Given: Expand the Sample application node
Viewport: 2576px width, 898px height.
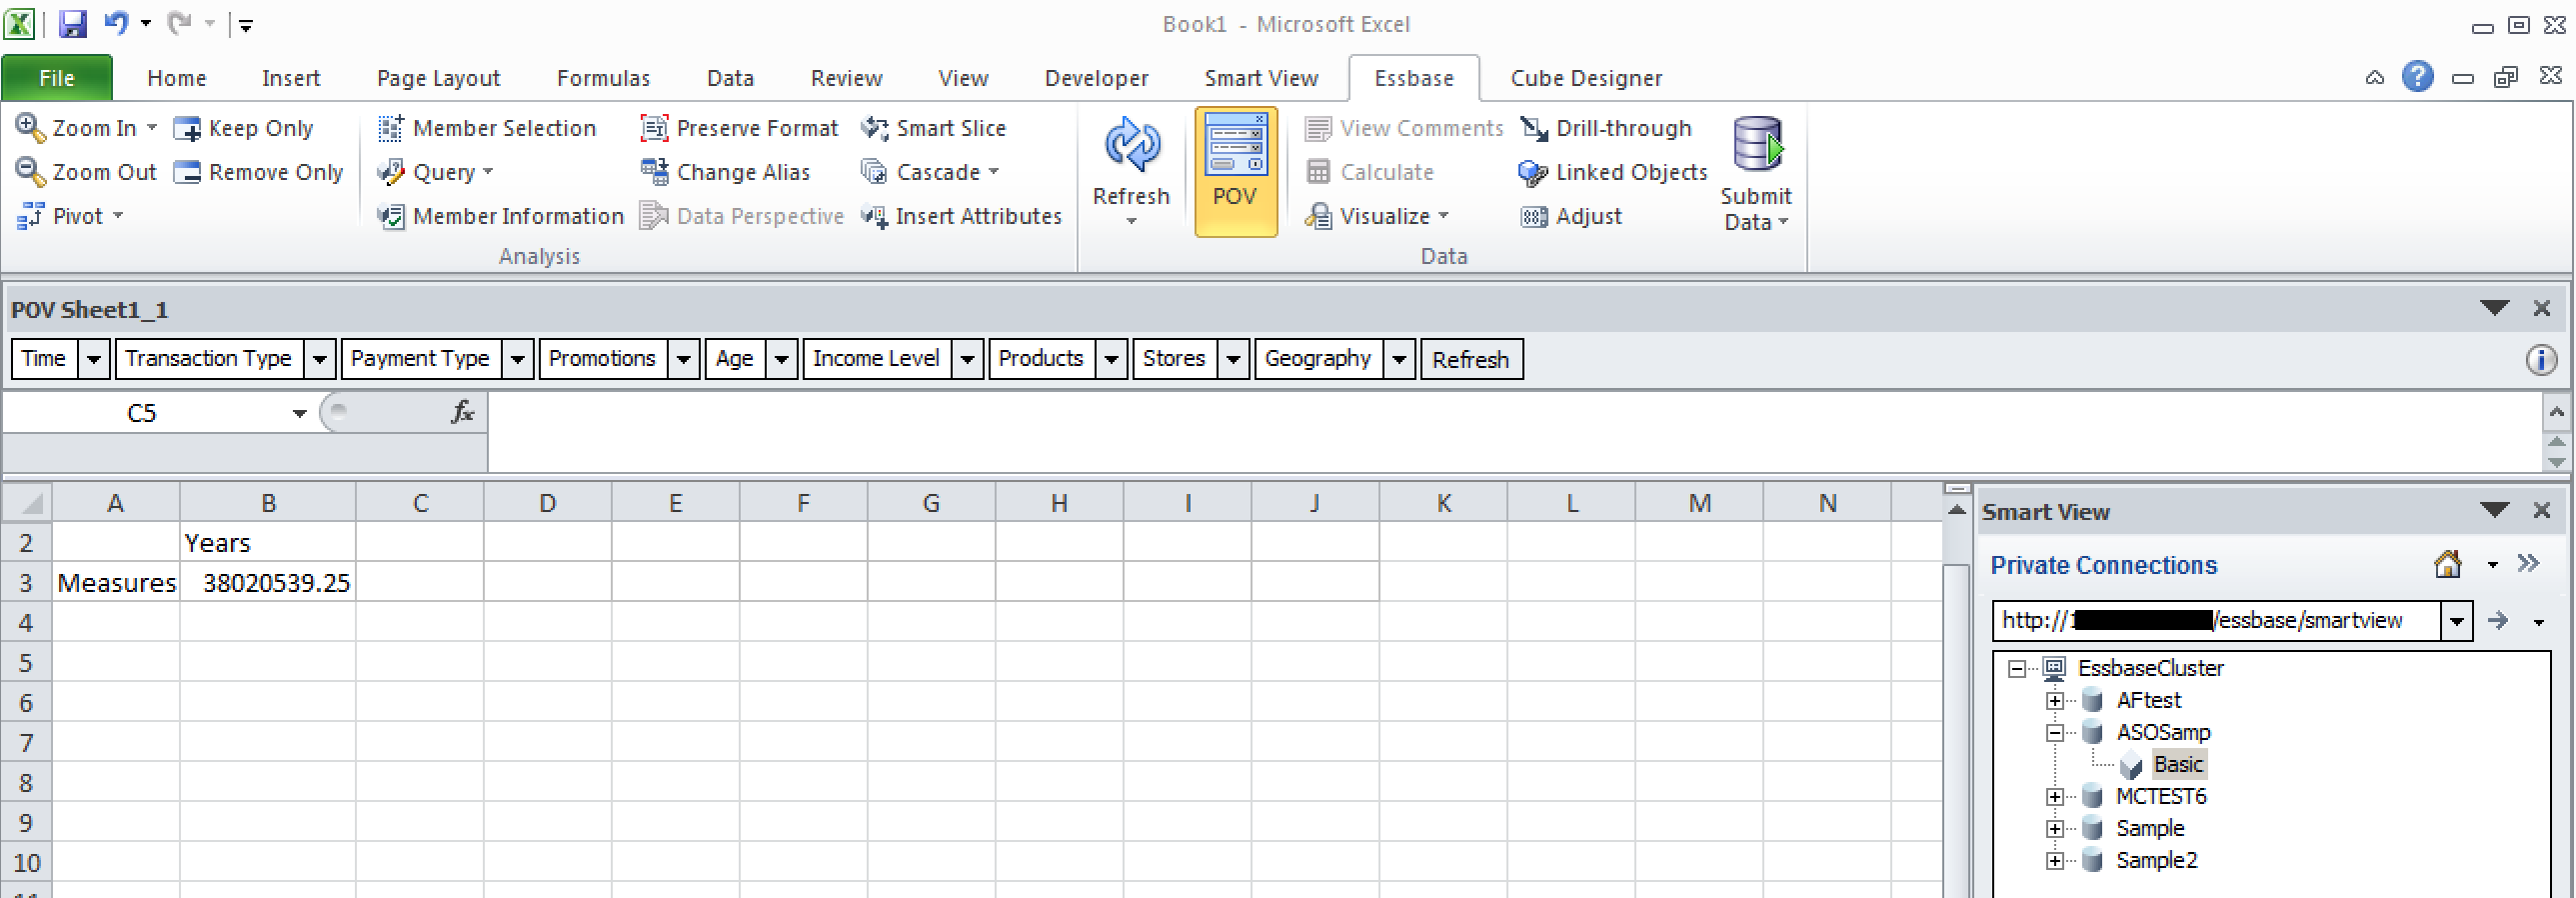Looking at the screenshot, I should coord(2055,828).
